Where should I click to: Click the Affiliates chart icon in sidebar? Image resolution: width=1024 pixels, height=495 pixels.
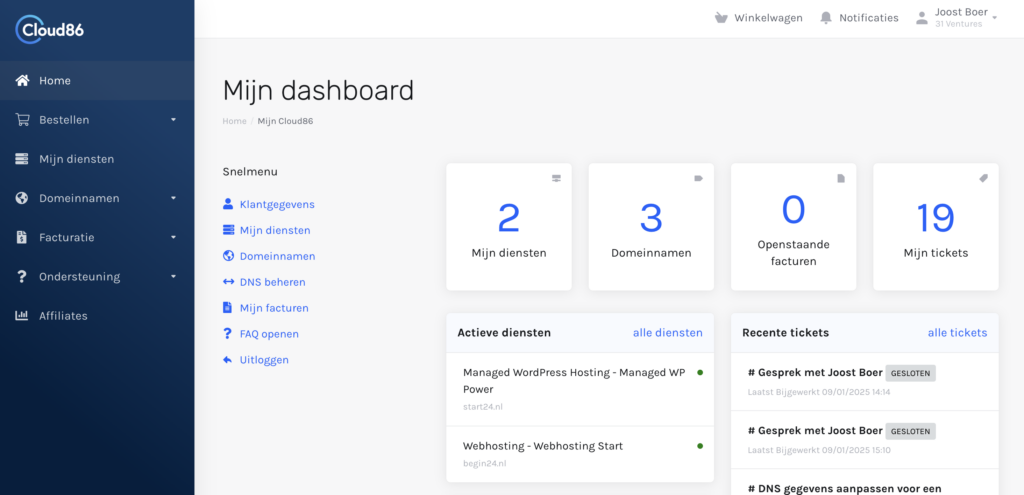[x=22, y=316]
